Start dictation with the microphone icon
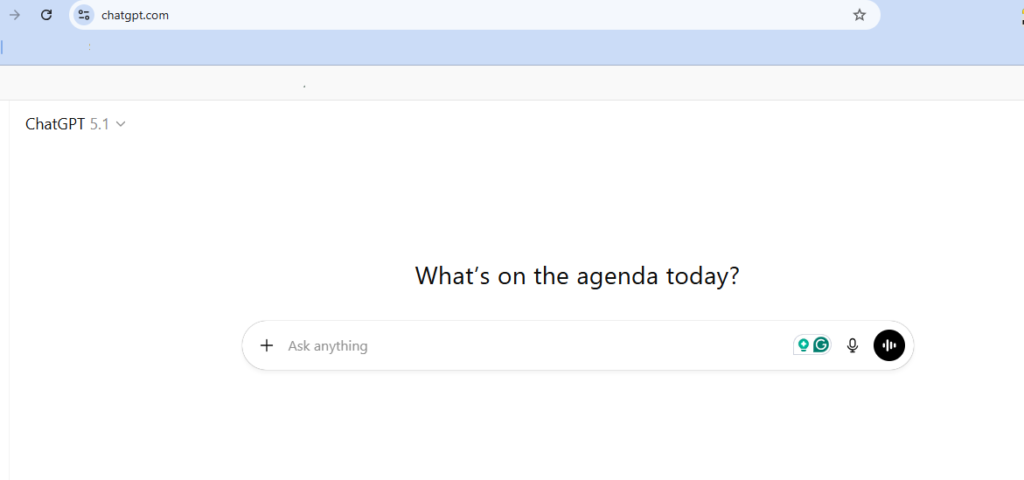This screenshot has width=1024, height=480. click(852, 346)
